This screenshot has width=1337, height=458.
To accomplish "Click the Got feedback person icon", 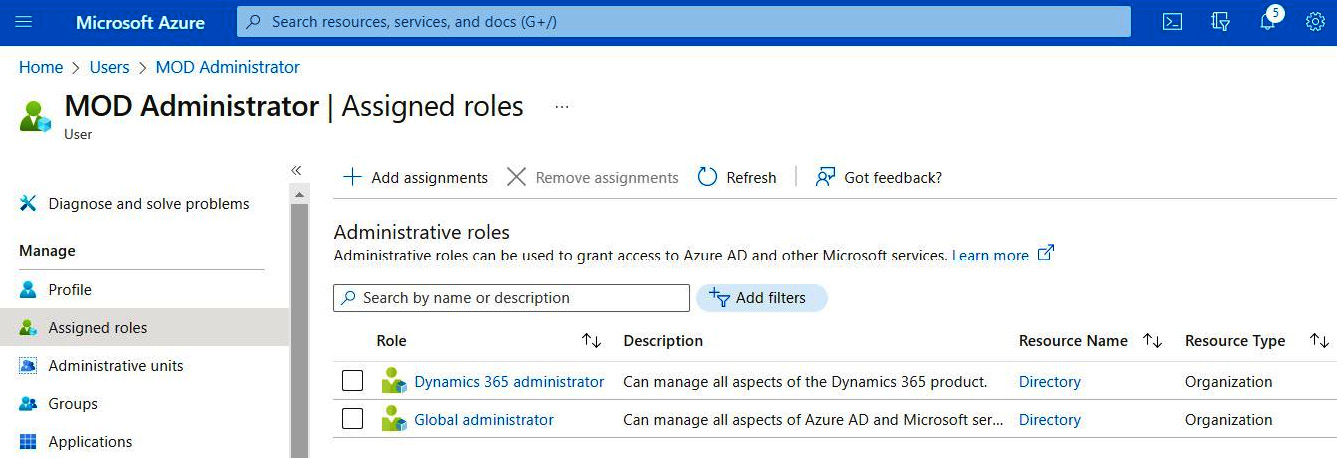I will pos(825,177).
